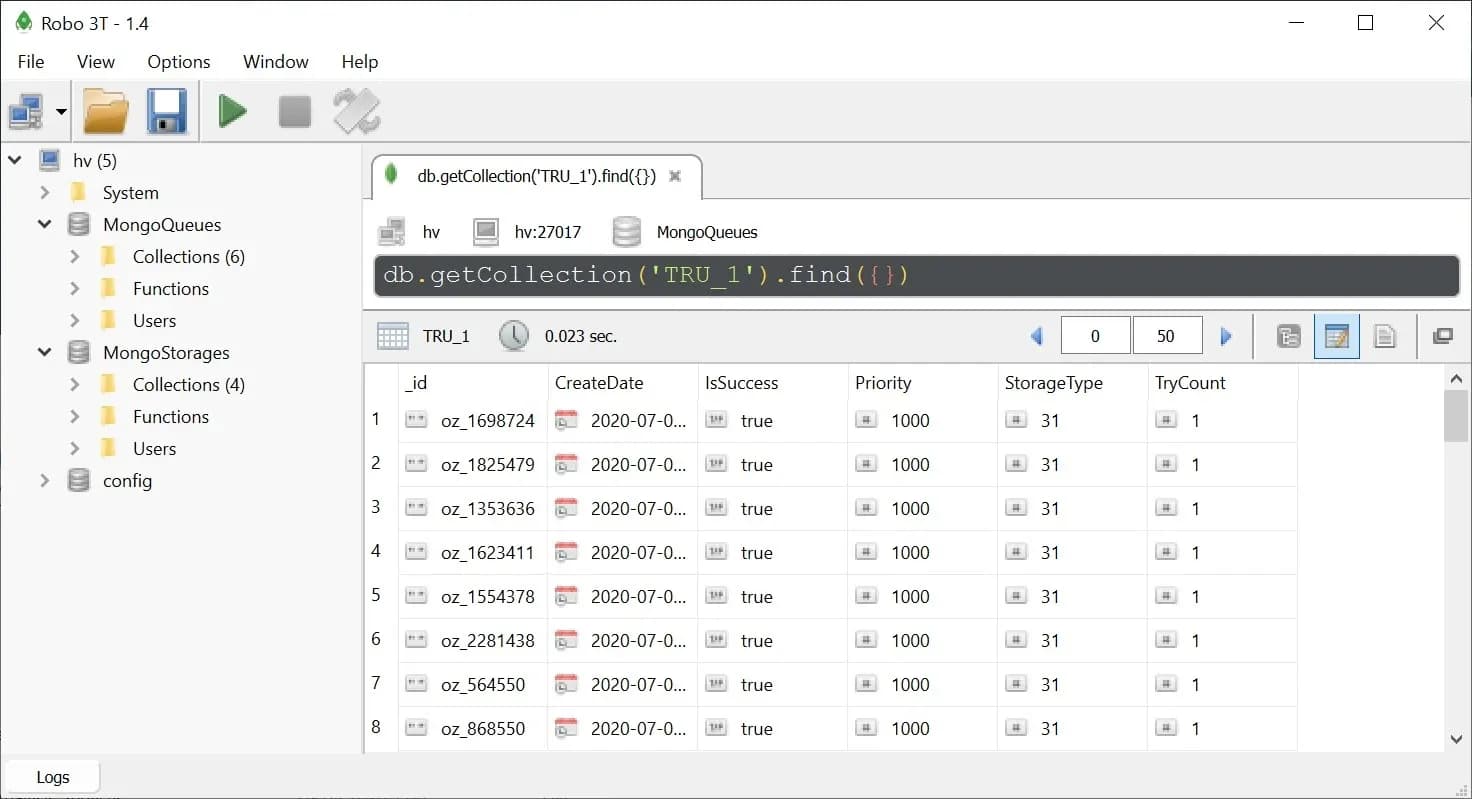Viewport: 1472px width, 799px height.
Task: Select the cell oz_1825479
Action: click(x=472, y=465)
